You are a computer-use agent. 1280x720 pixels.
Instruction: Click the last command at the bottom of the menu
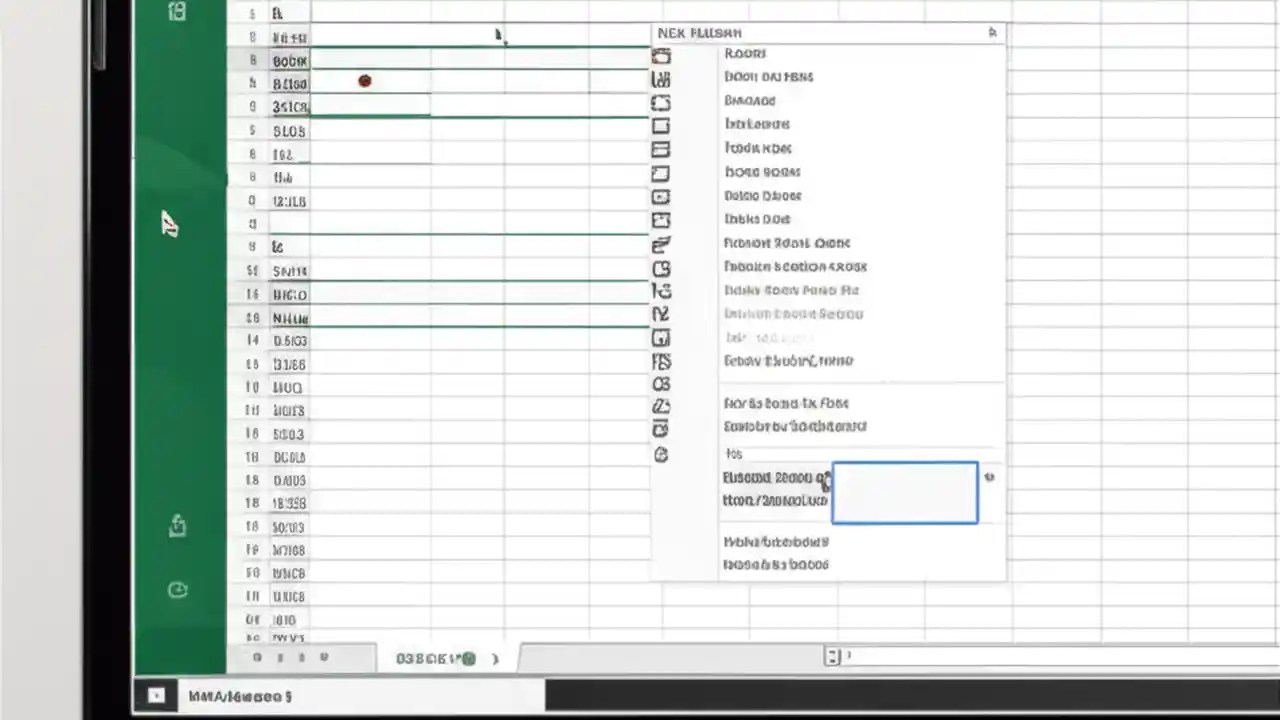pyautogui.click(x=775, y=564)
